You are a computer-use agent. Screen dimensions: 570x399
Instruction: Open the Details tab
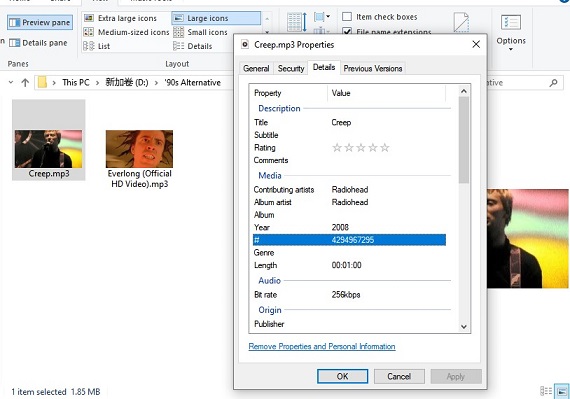tap(324, 67)
